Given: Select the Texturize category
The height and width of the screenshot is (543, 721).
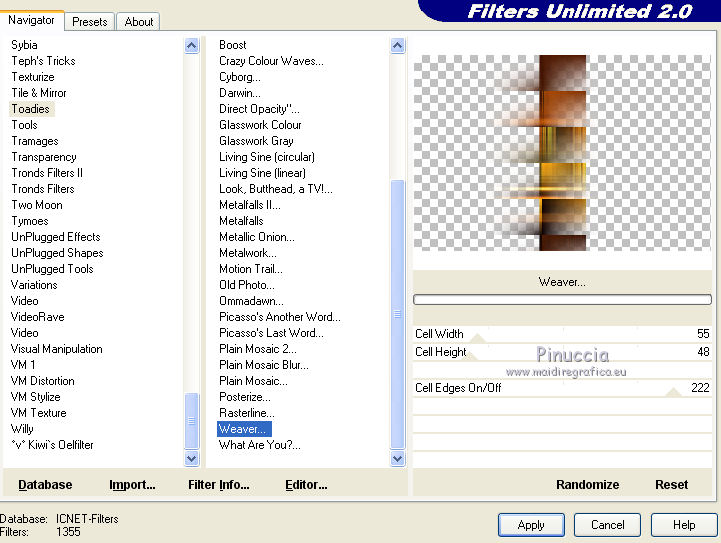Looking at the screenshot, I should [x=33, y=77].
